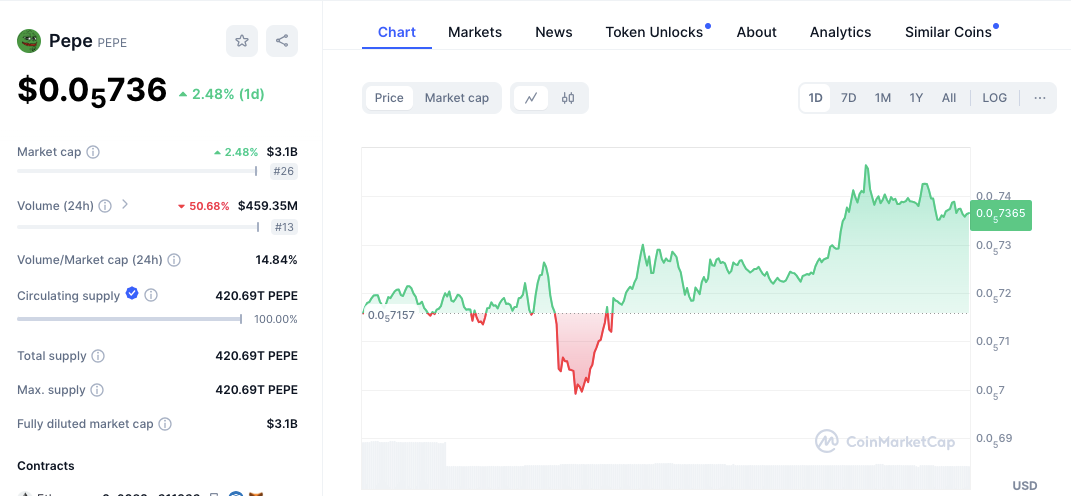Open Max. supply info icon
1071x496 pixels.
coord(97,390)
